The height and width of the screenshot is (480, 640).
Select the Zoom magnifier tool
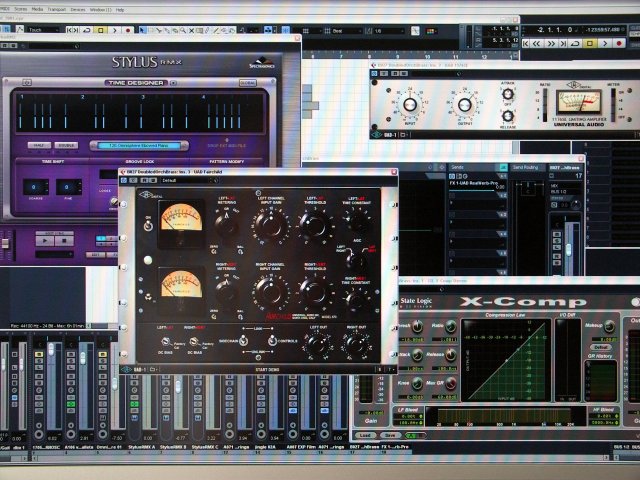pos(183,30)
